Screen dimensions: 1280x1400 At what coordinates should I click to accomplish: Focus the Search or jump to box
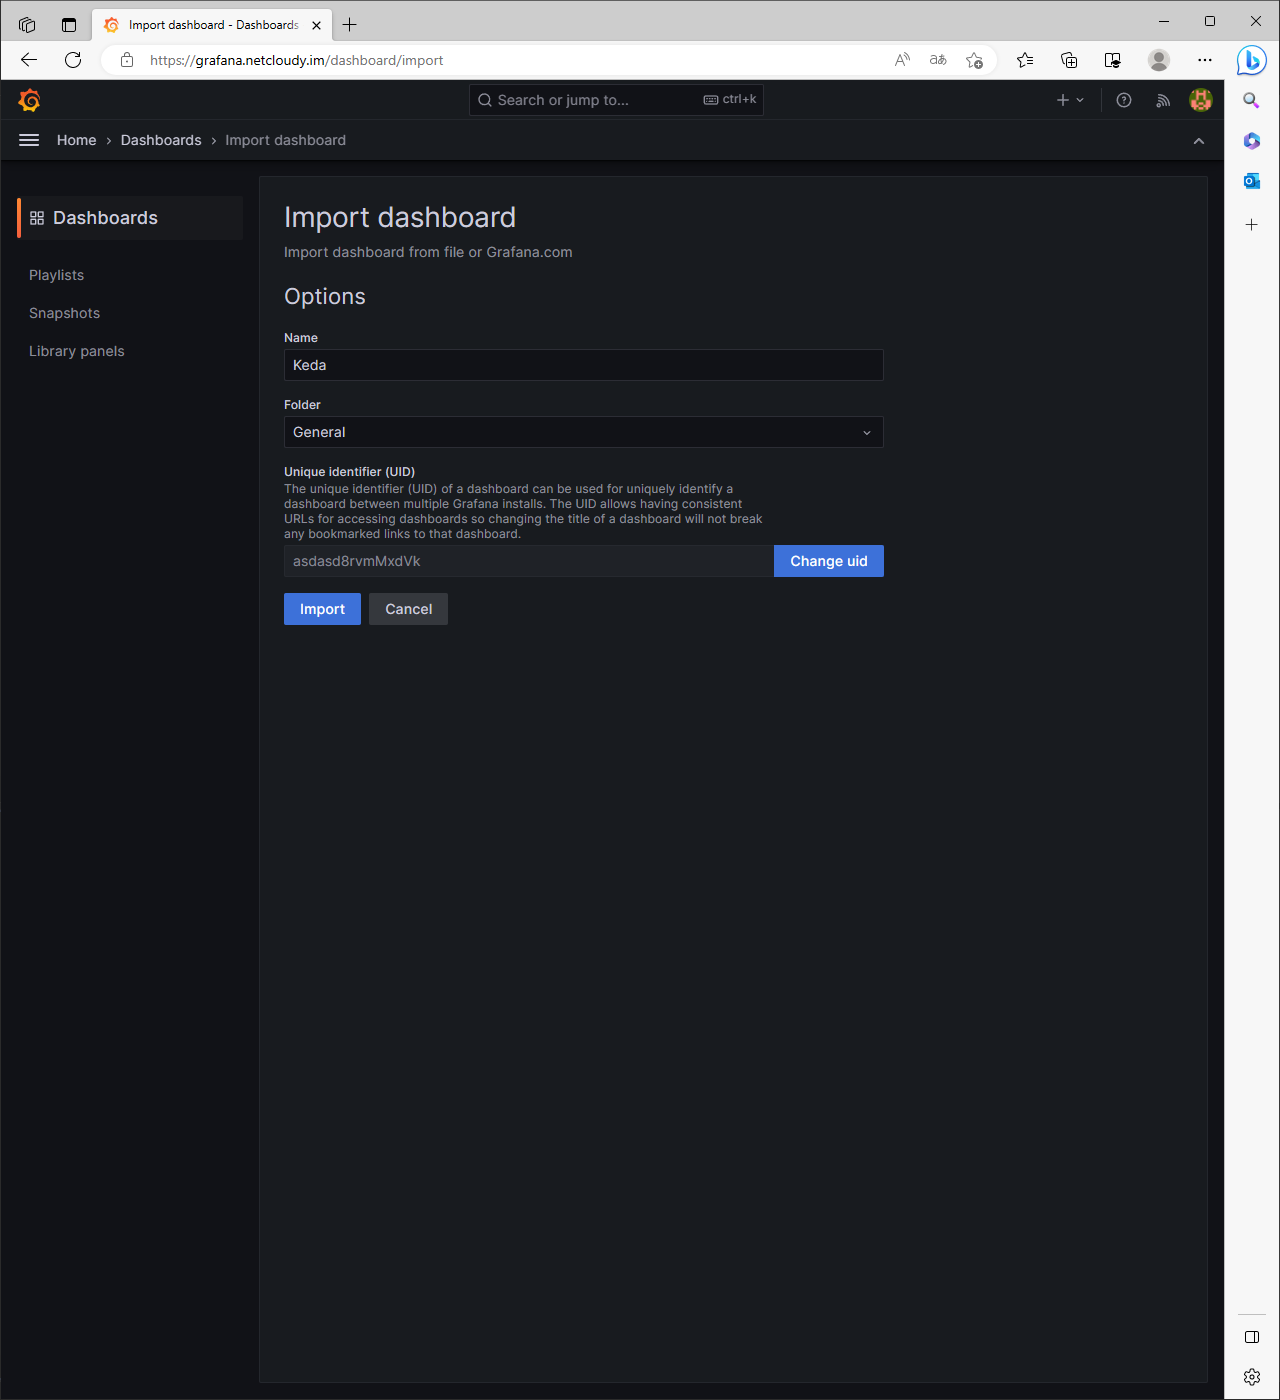pos(616,100)
